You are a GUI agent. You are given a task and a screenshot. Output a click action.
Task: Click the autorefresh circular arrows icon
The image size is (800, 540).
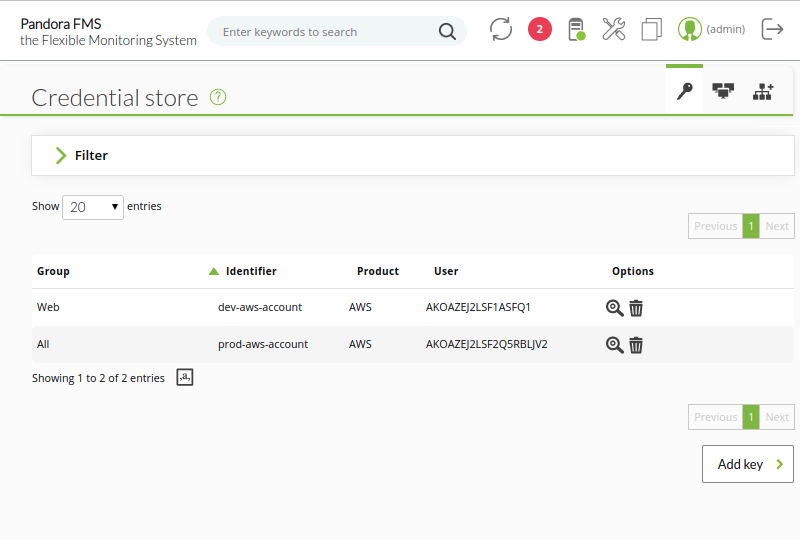(501, 29)
